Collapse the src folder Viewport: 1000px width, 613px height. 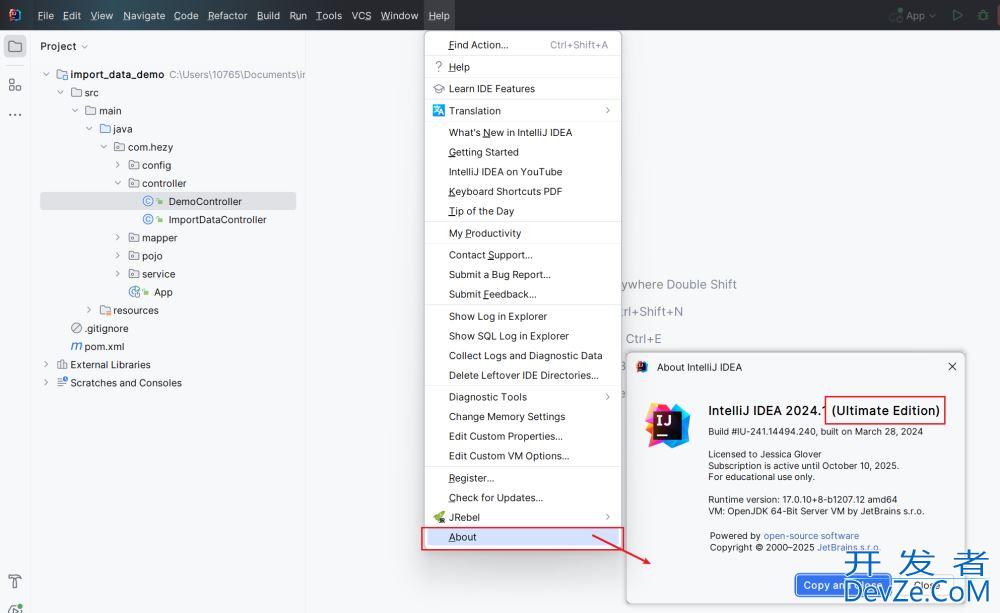click(x=61, y=92)
